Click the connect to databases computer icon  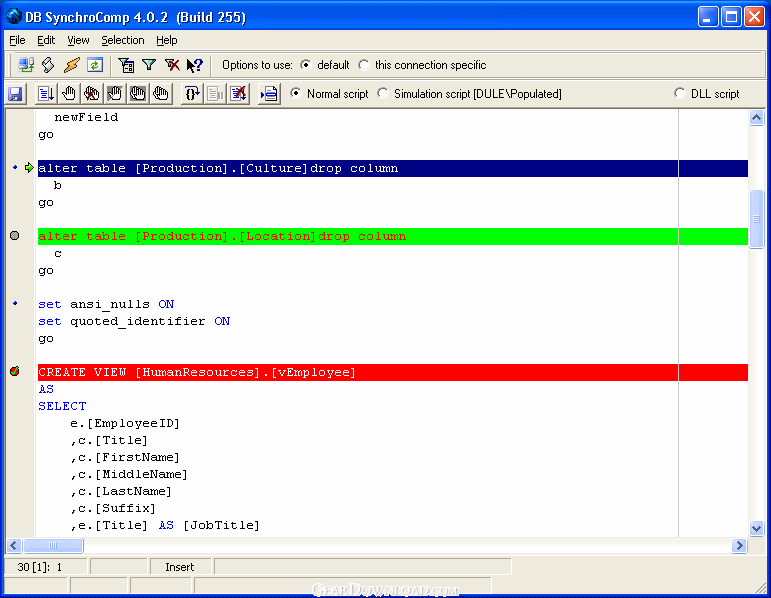(26, 65)
